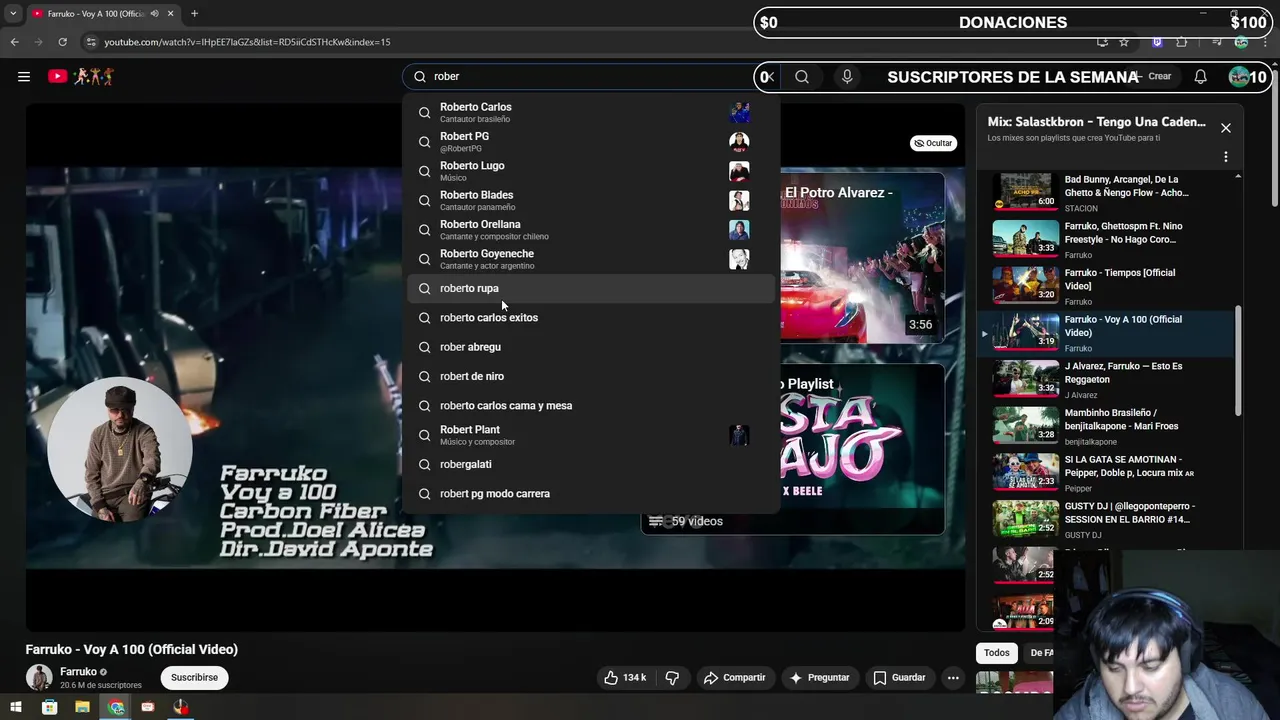Screen dimensions: 1280x720
Task: Open the YouTube hamburger guide menu
Action: (24, 76)
